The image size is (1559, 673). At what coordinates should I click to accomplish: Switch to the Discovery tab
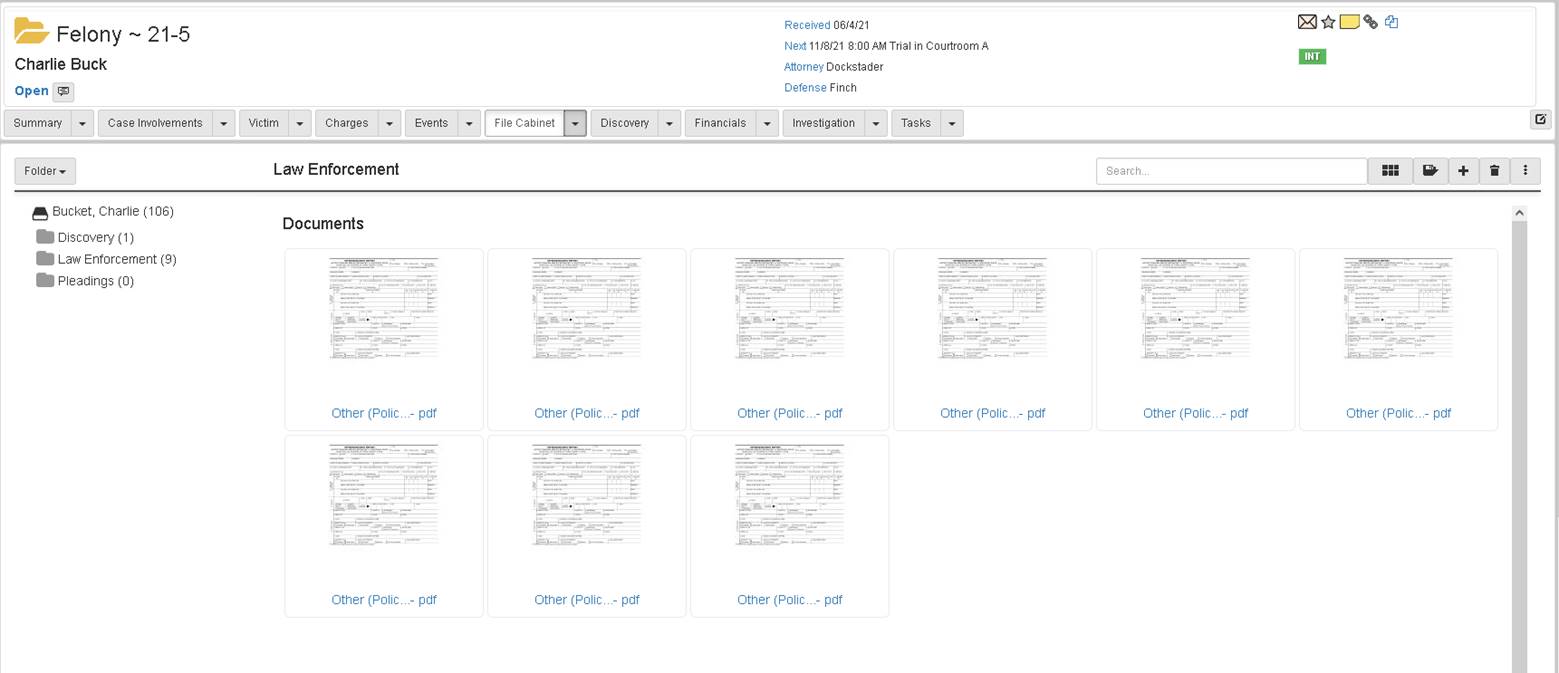[625, 123]
